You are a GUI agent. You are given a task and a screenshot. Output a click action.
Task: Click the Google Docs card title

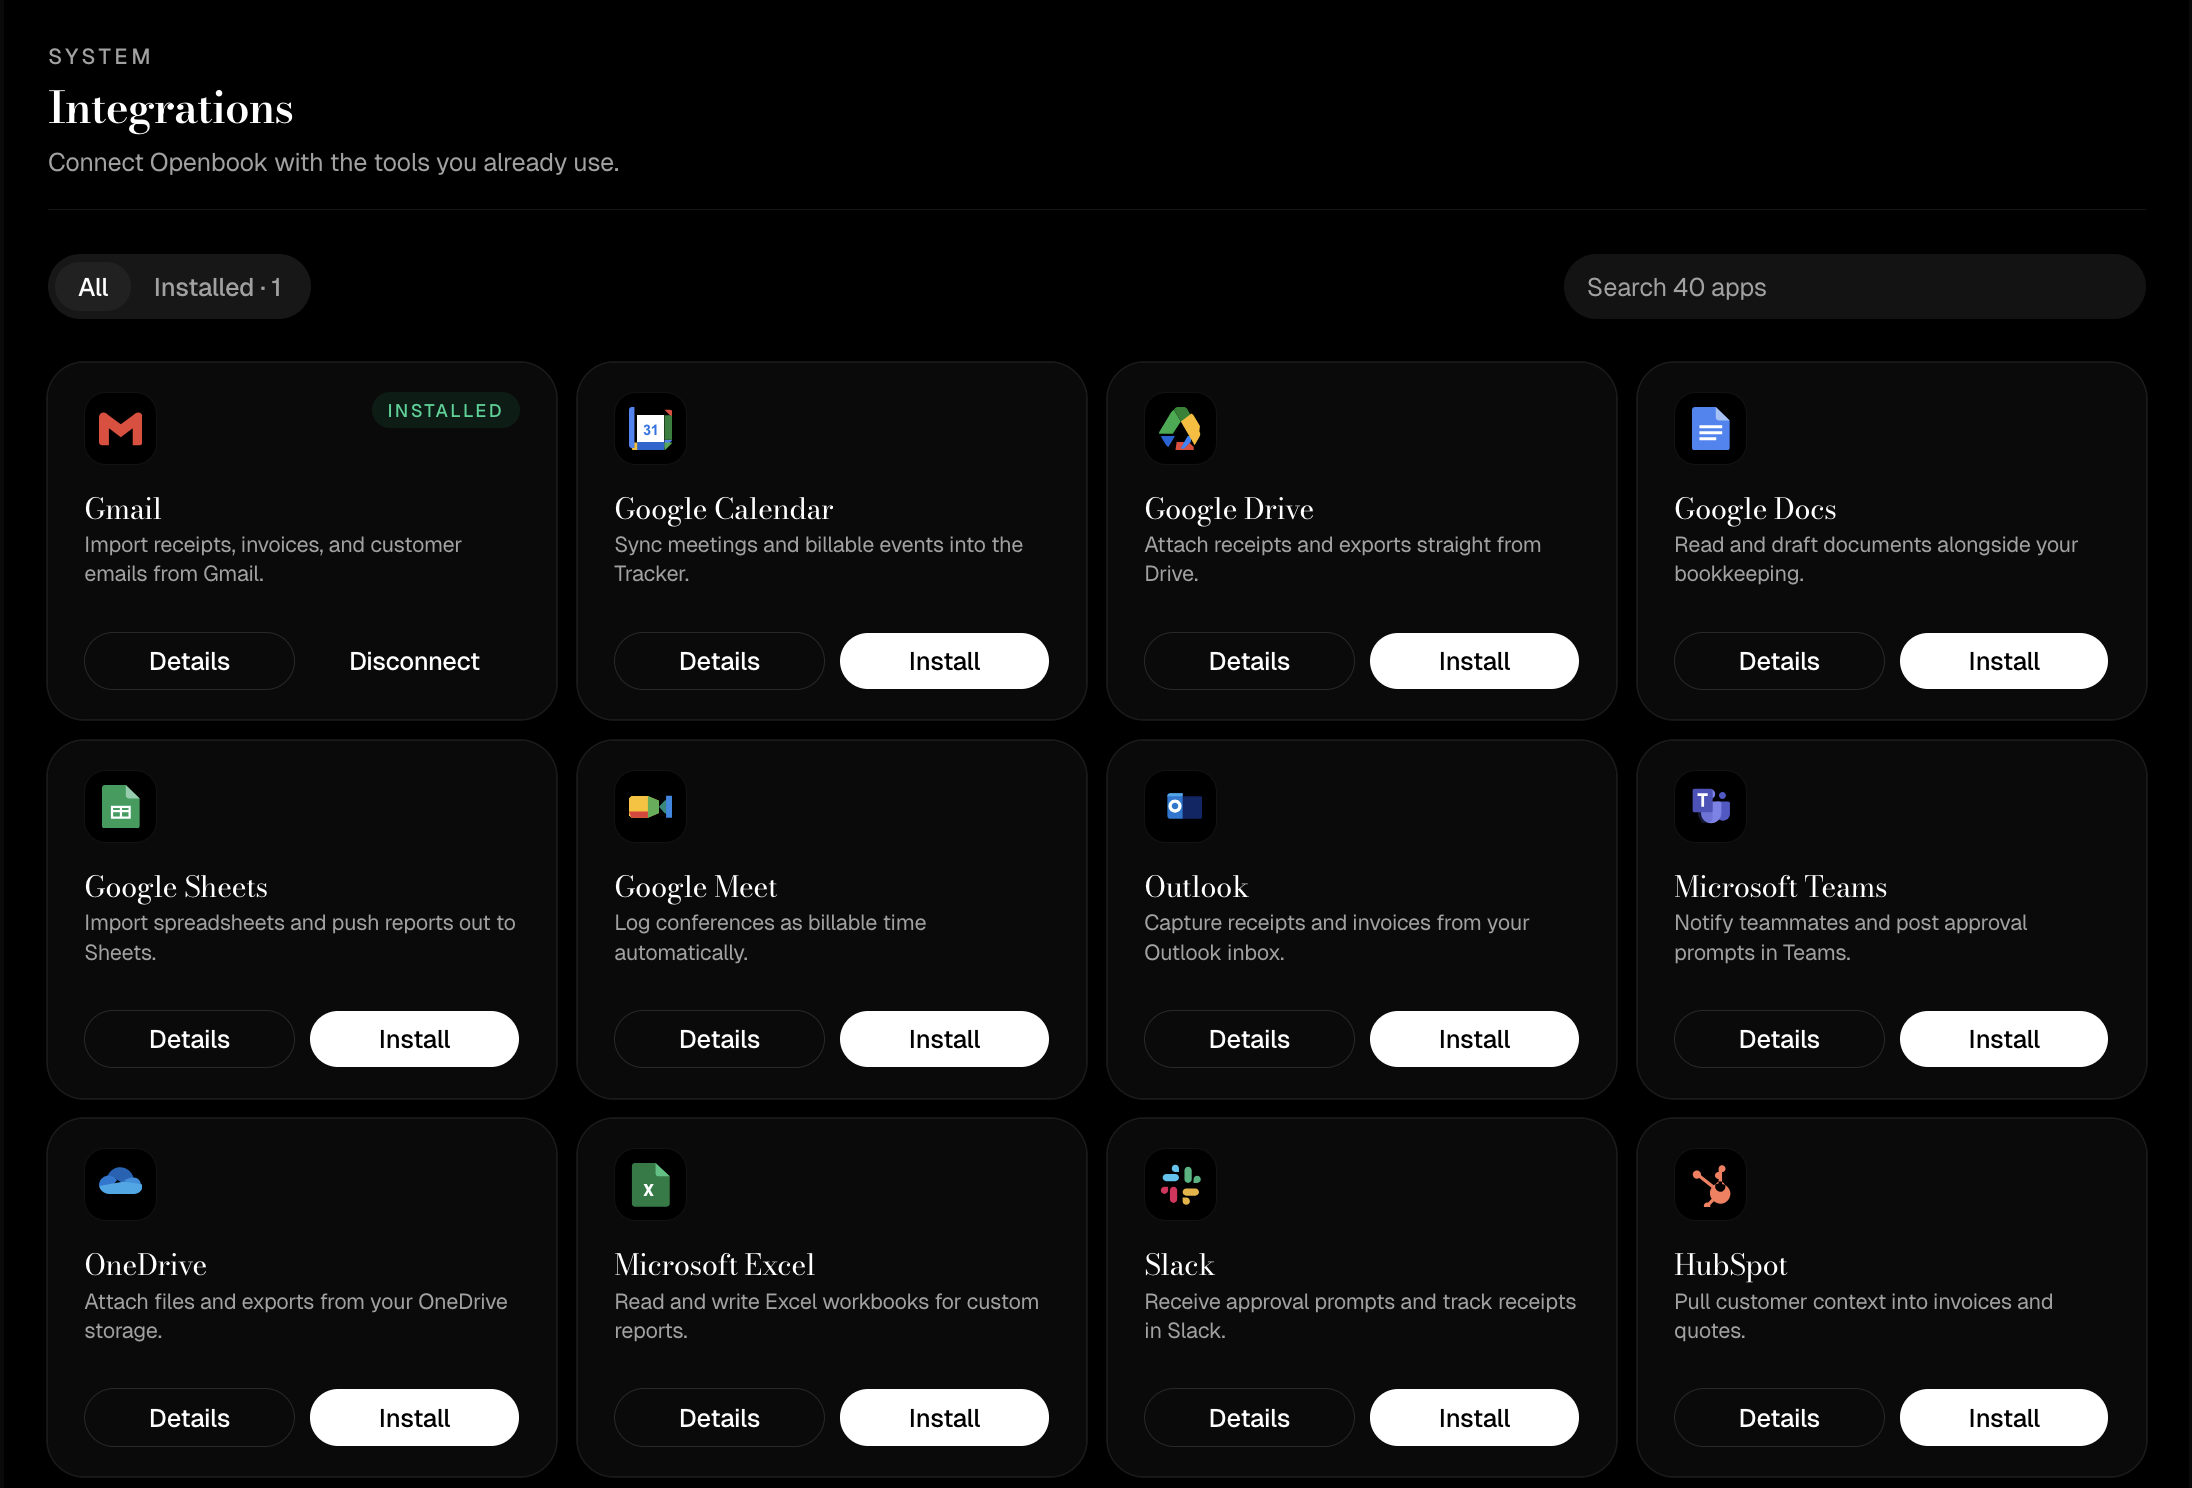point(1755,509)
